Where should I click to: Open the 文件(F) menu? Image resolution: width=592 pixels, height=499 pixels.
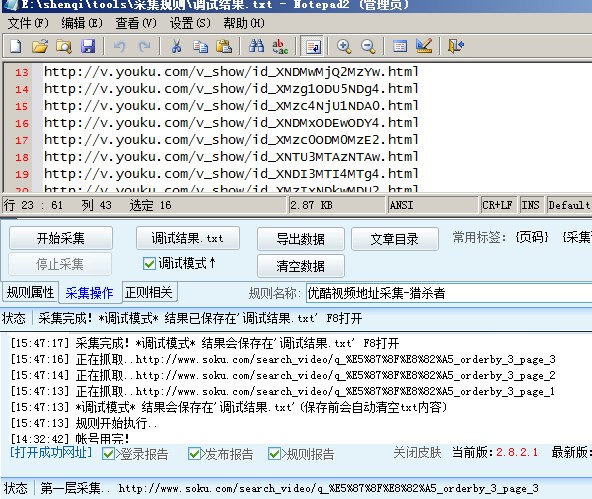click(x=28, y=23)
